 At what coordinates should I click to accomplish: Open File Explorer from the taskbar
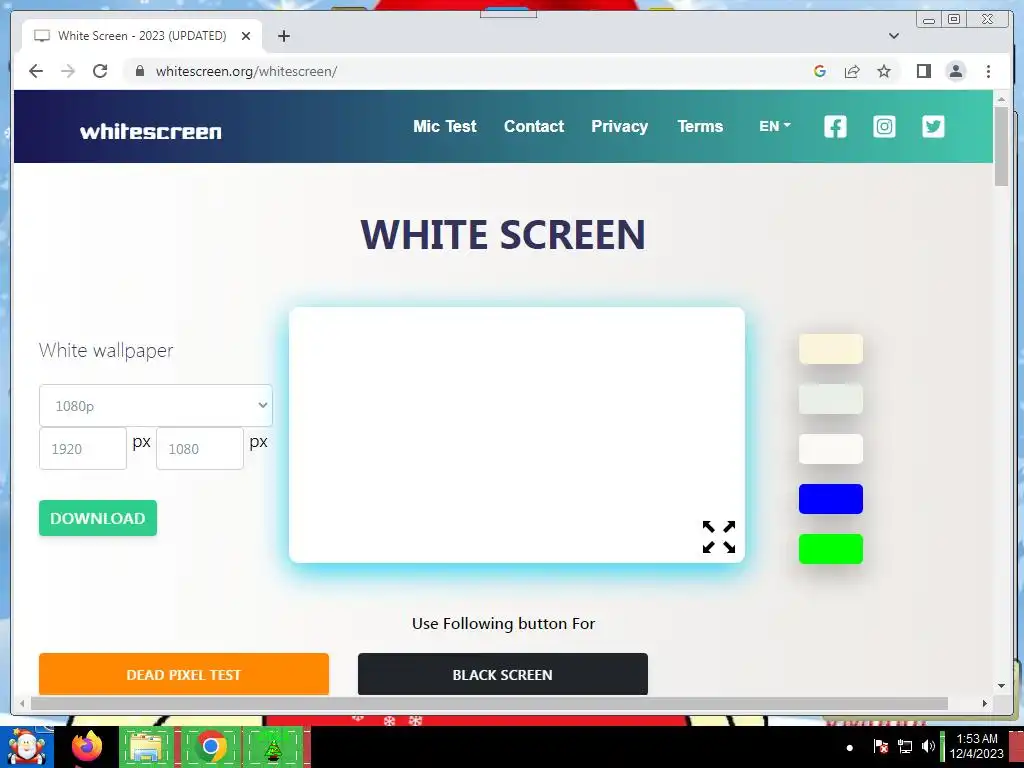tap(146, 746)
